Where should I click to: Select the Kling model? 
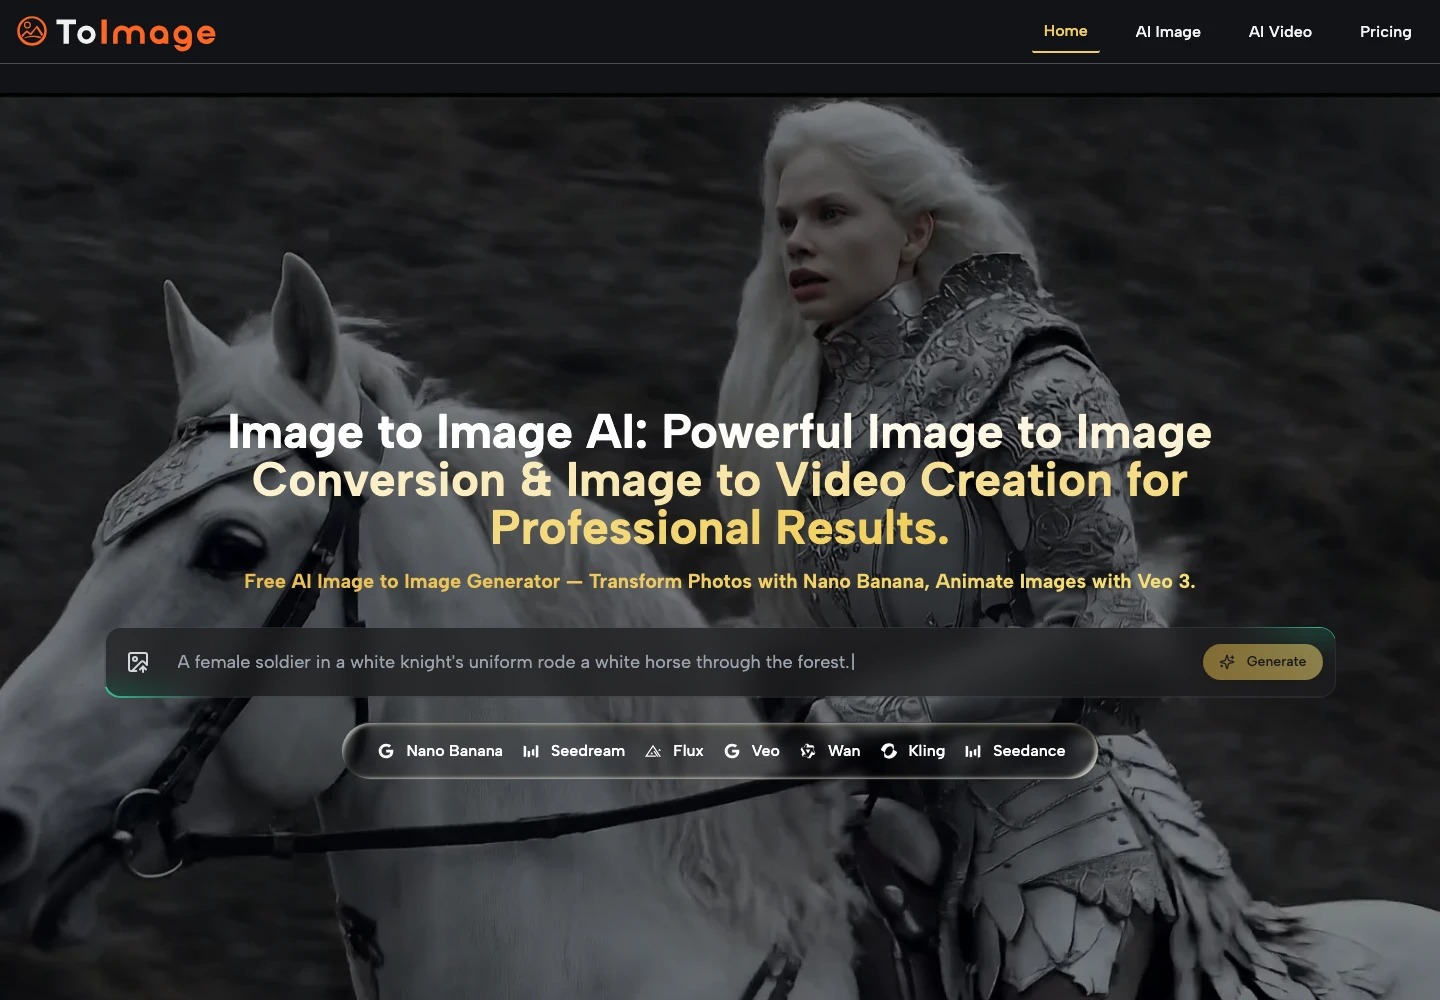pyautogui.click(x=912, y=751)
